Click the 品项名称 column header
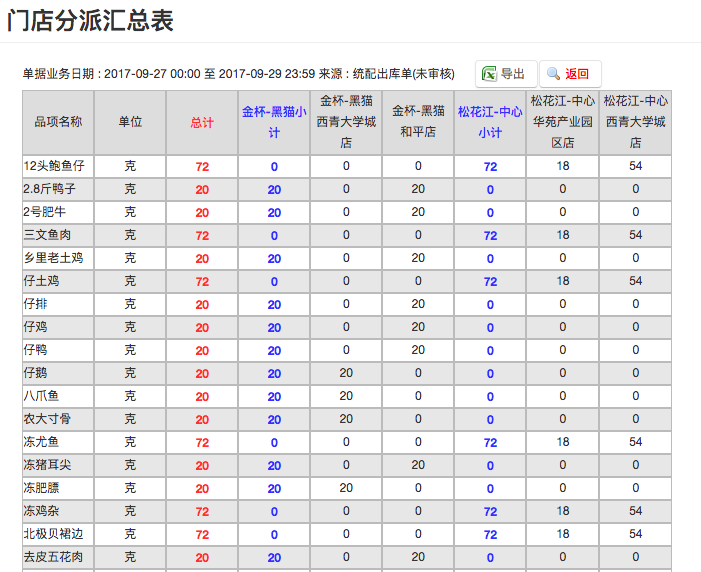 tap(58, 122)
